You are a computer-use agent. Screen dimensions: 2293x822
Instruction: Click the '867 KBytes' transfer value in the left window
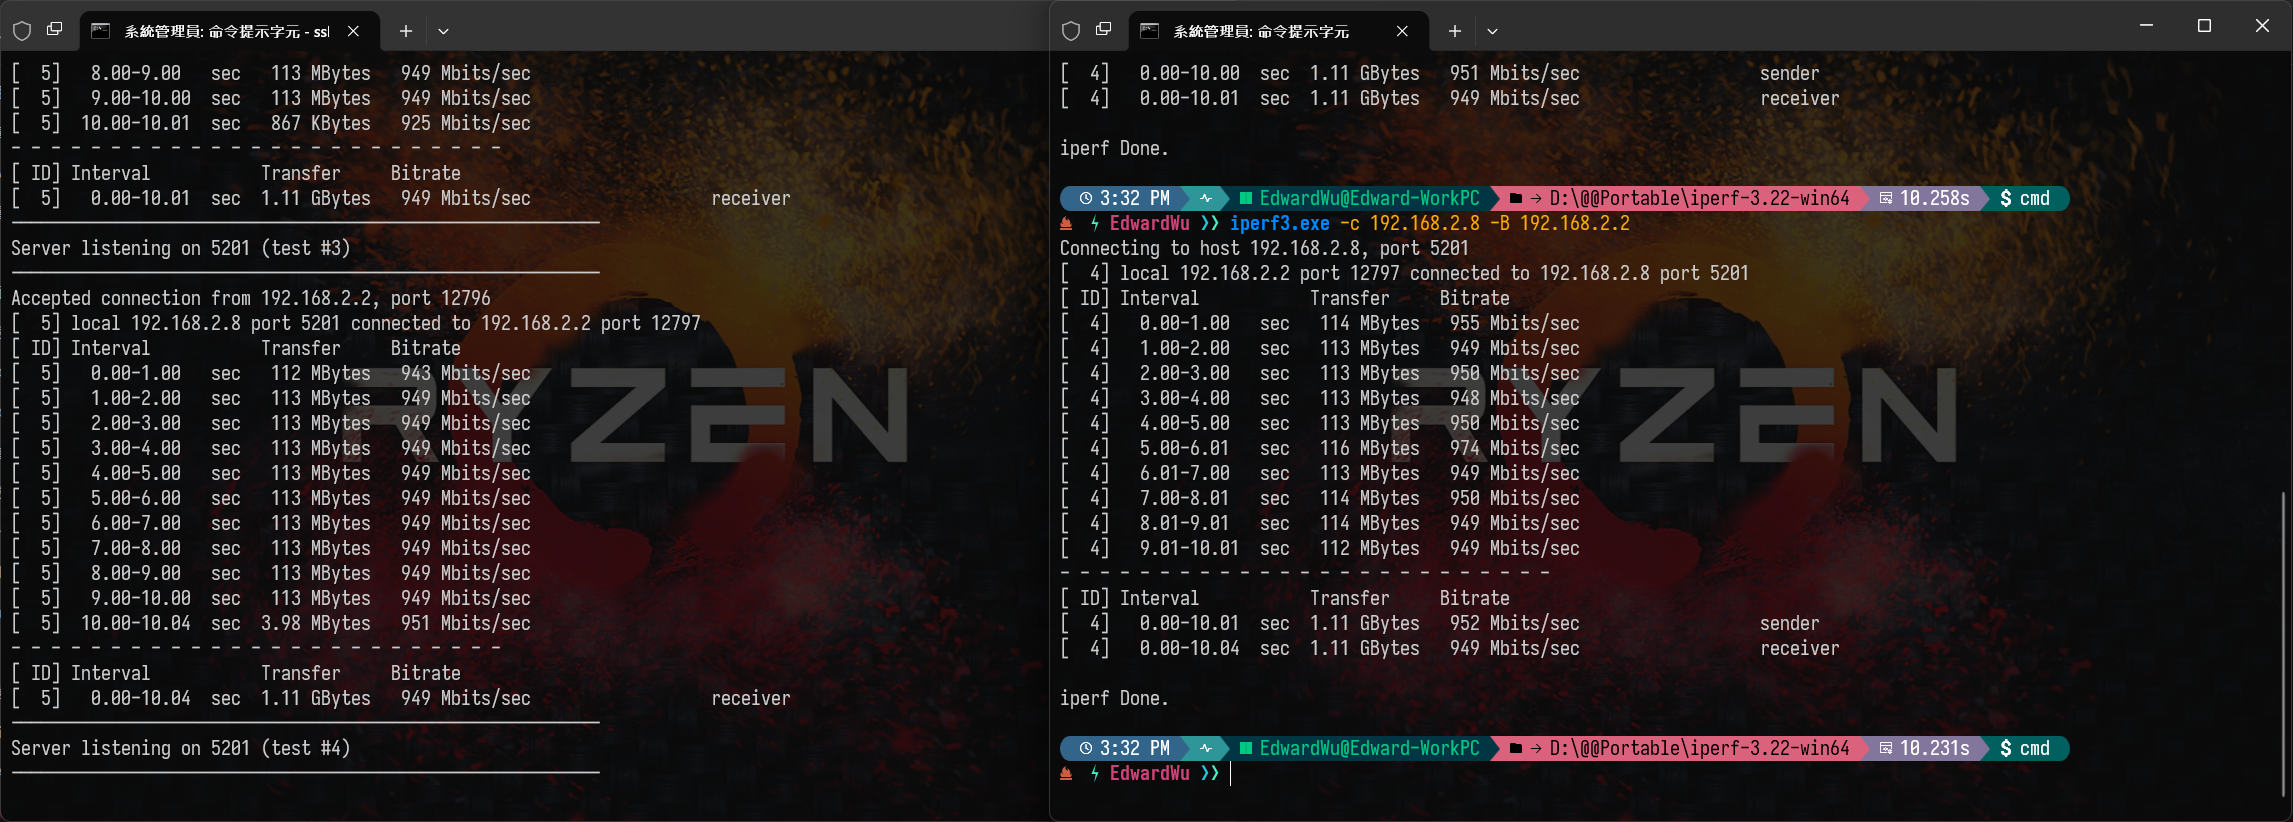point(321,123)
